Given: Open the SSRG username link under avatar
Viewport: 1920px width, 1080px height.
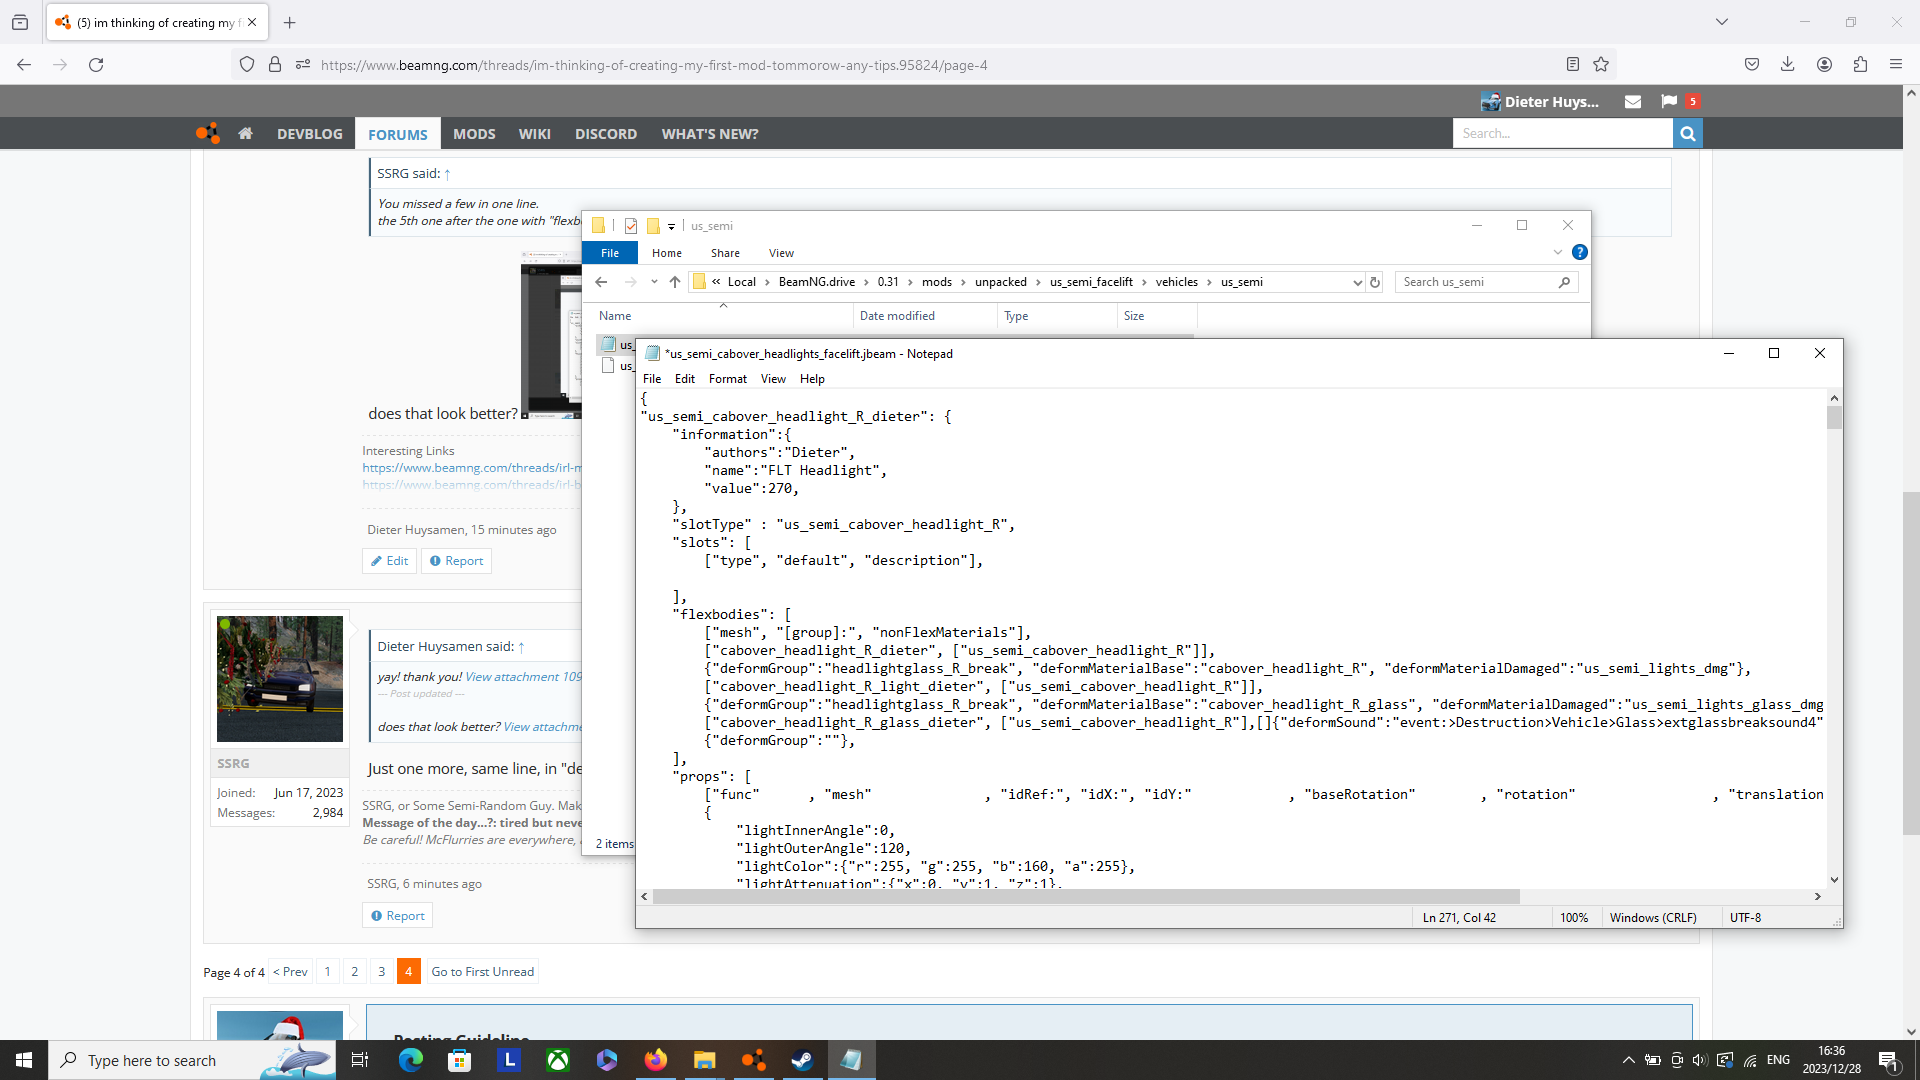Looking at the screenshot, I should (x=233, y=763).
